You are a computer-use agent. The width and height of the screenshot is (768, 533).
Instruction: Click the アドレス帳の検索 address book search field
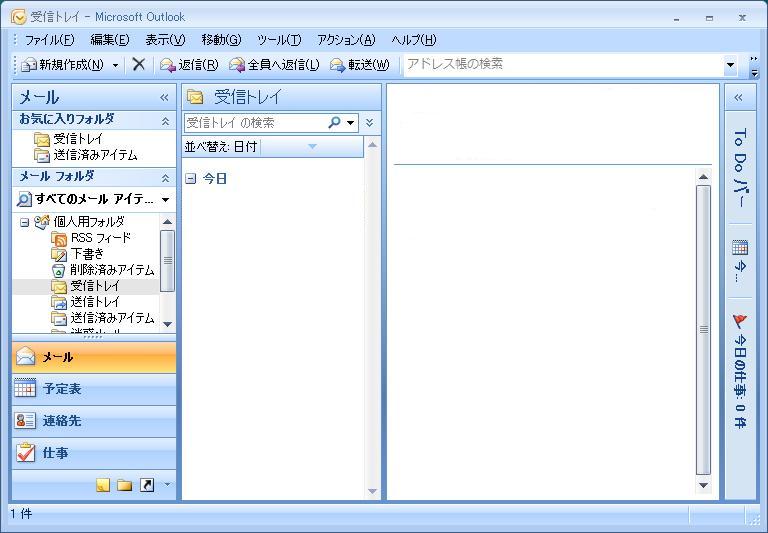[563, 64]
